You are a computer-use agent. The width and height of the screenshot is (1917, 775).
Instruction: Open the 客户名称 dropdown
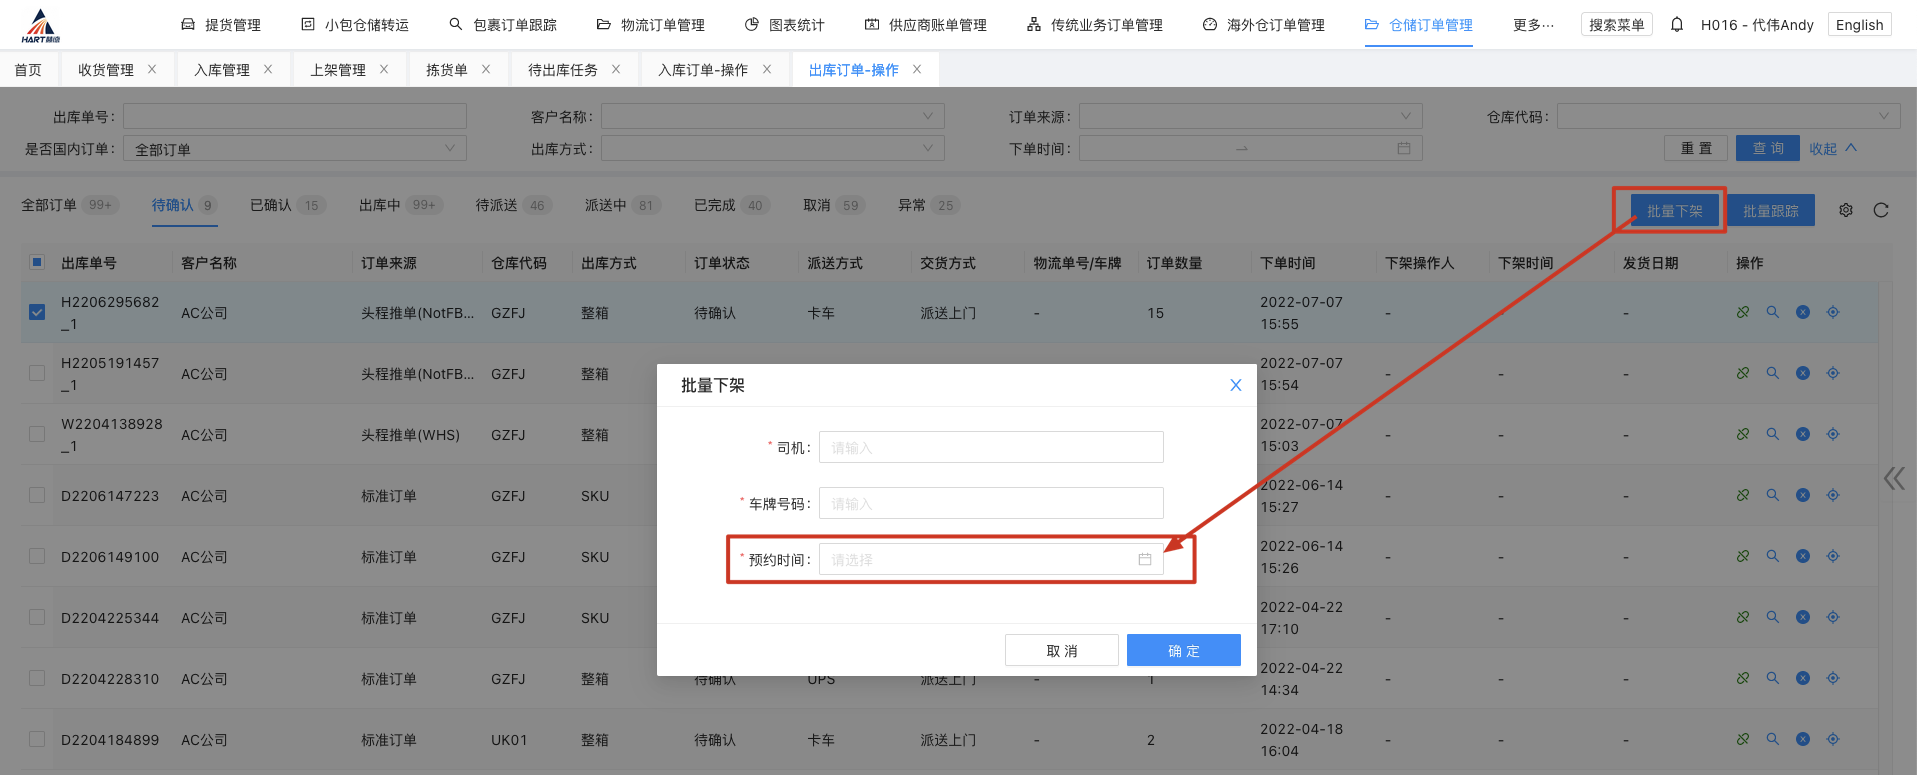(x=772, y=117)
